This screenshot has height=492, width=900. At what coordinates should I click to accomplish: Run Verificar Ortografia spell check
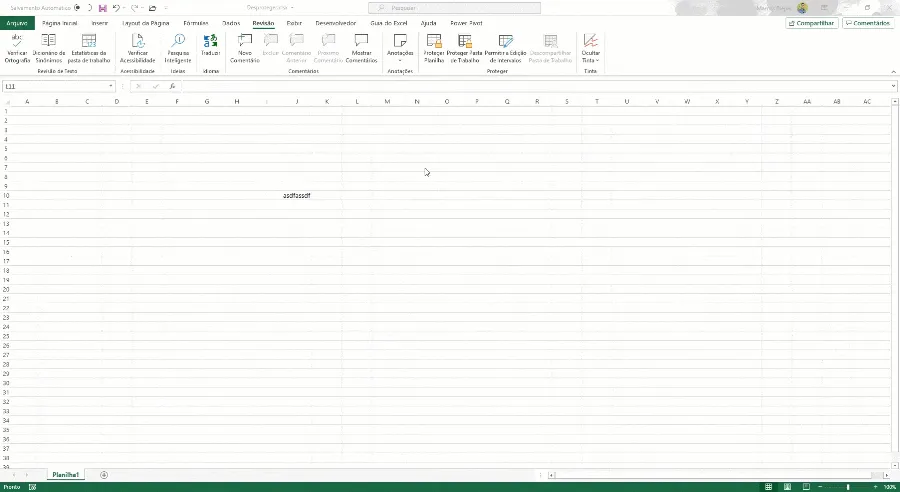[17, 48]
